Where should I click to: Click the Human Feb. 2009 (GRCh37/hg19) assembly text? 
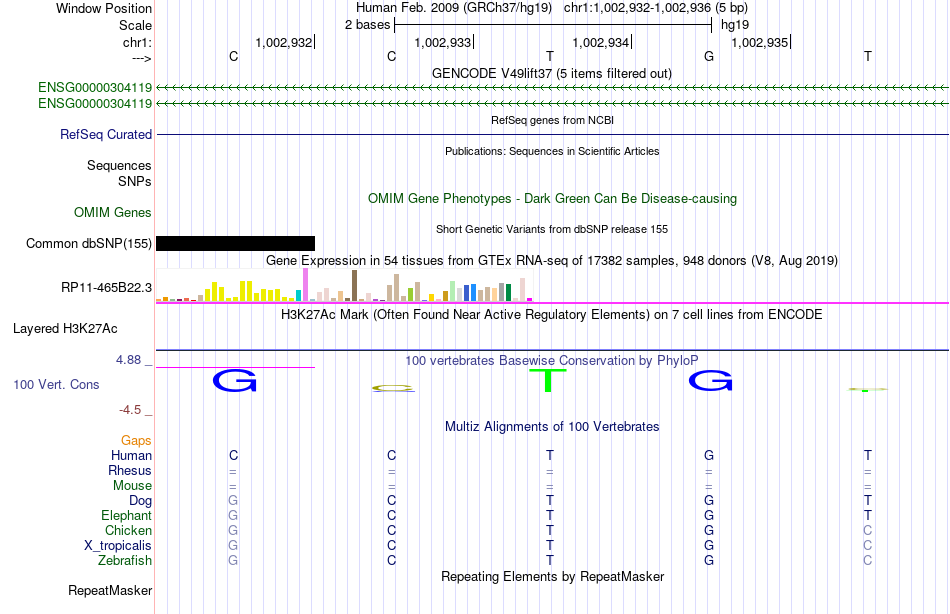pyautogui.click(x=454, y=8)
